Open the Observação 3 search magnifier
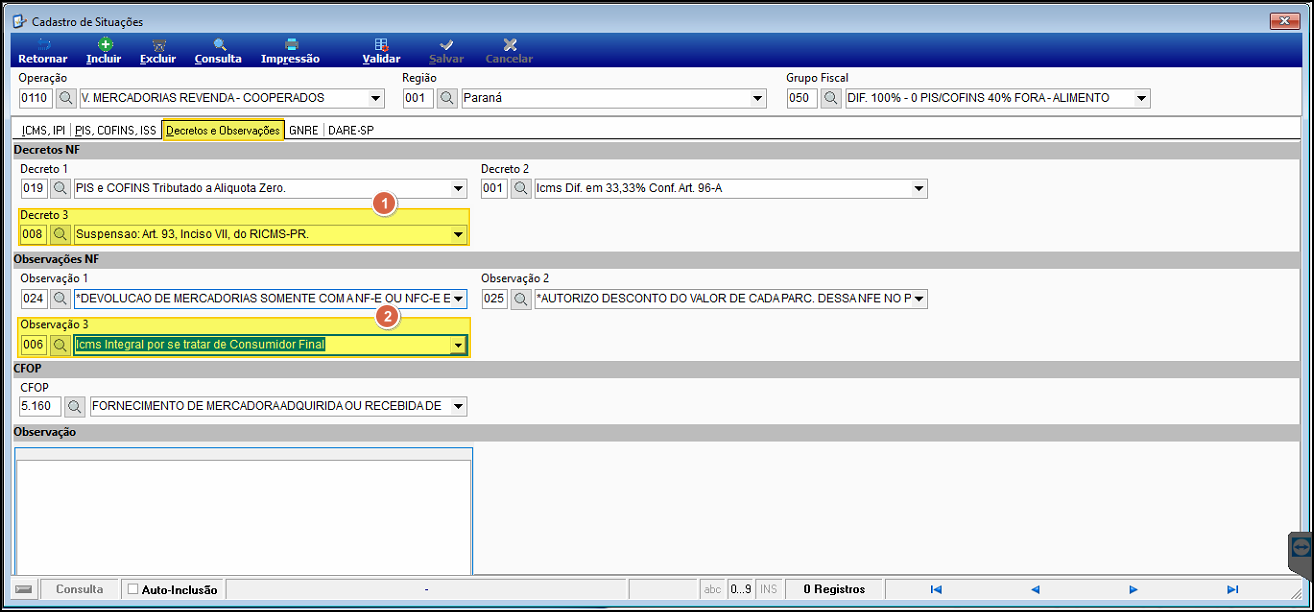The width and height of the screenshot is (1314, 612). coord(62,345)
